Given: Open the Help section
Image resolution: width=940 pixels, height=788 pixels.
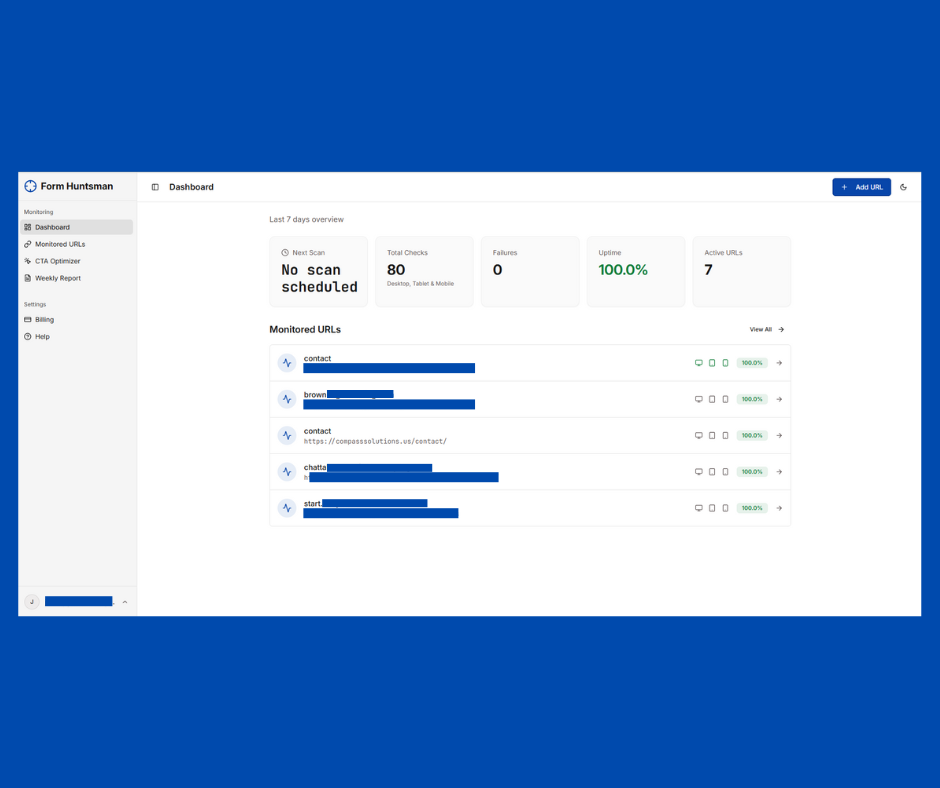Looking at the screenshot, I should [41, 336].
